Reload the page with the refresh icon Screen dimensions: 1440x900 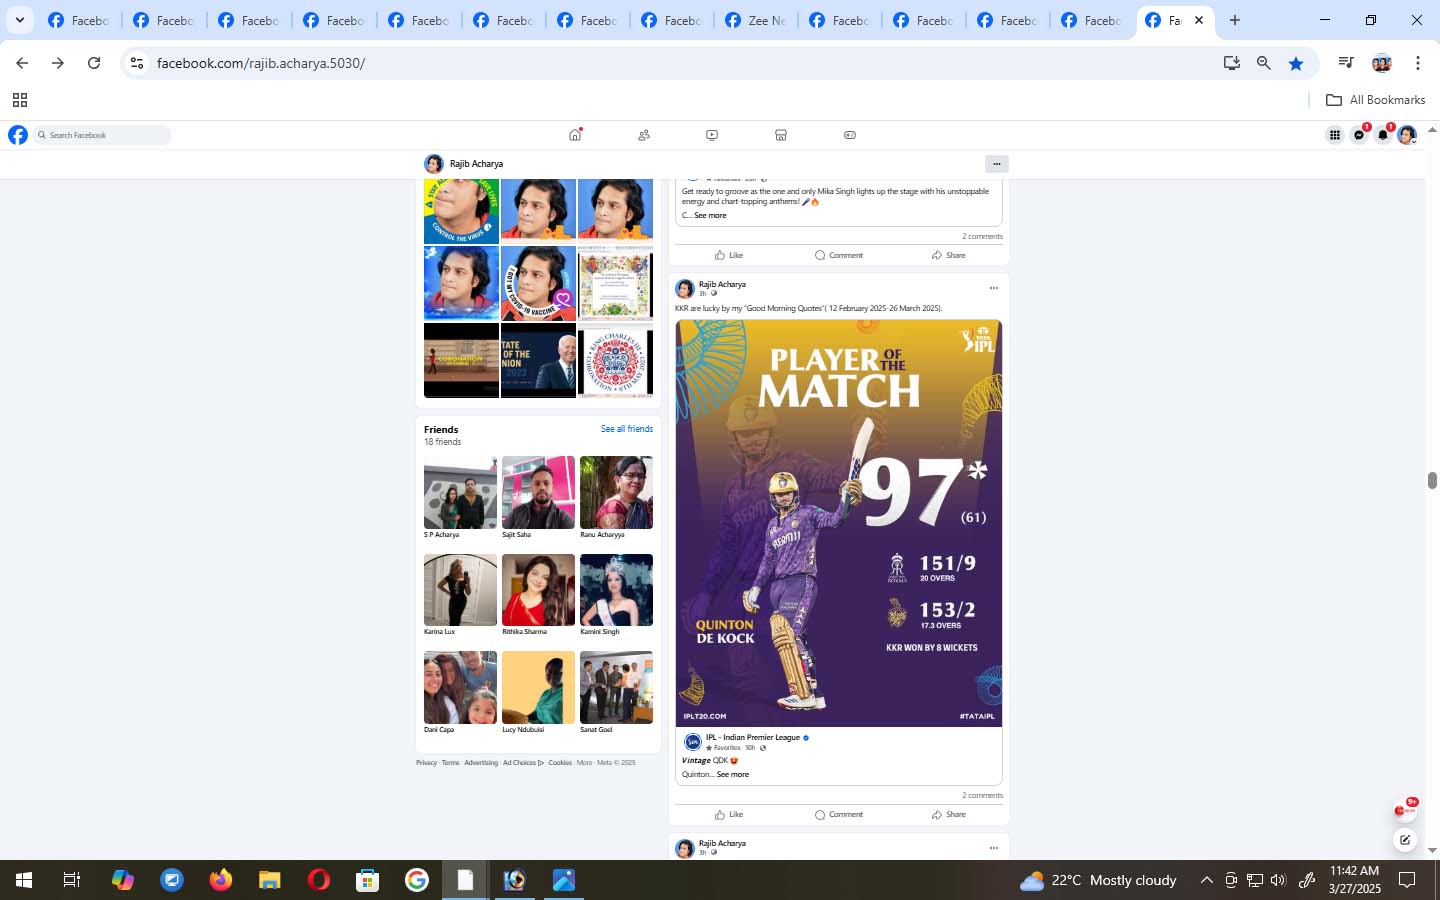(x=94, y=63)
